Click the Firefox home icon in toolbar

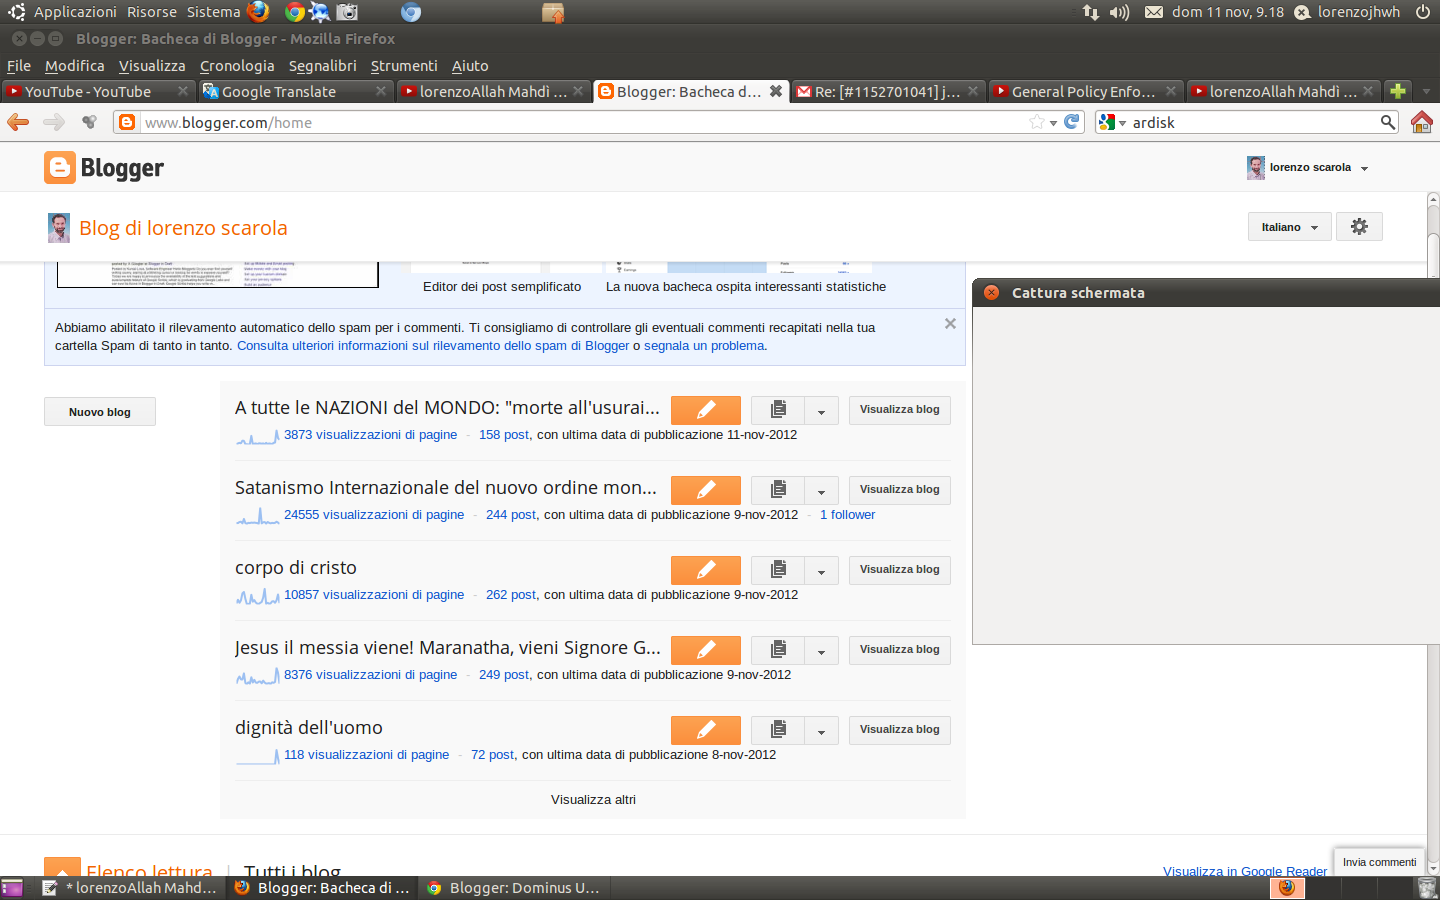(1421, 122)
